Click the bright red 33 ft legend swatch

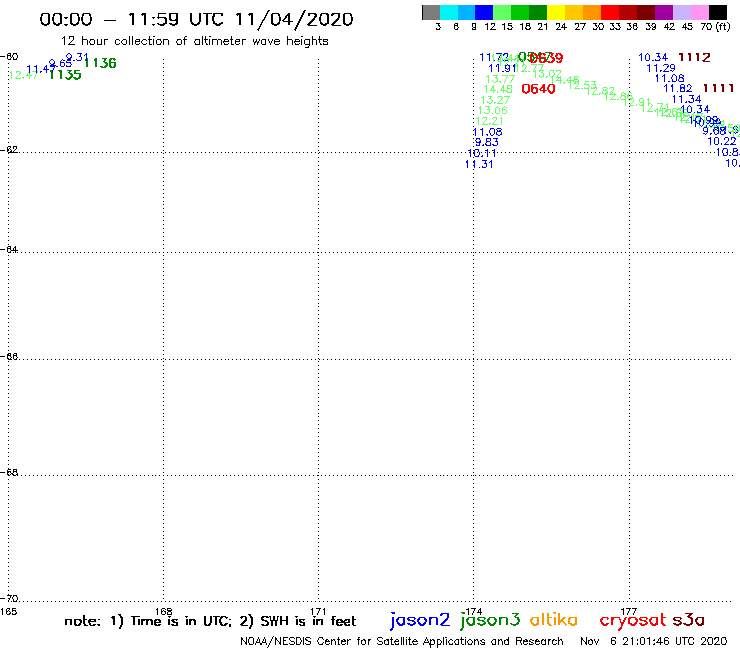(x=610, y=12)
